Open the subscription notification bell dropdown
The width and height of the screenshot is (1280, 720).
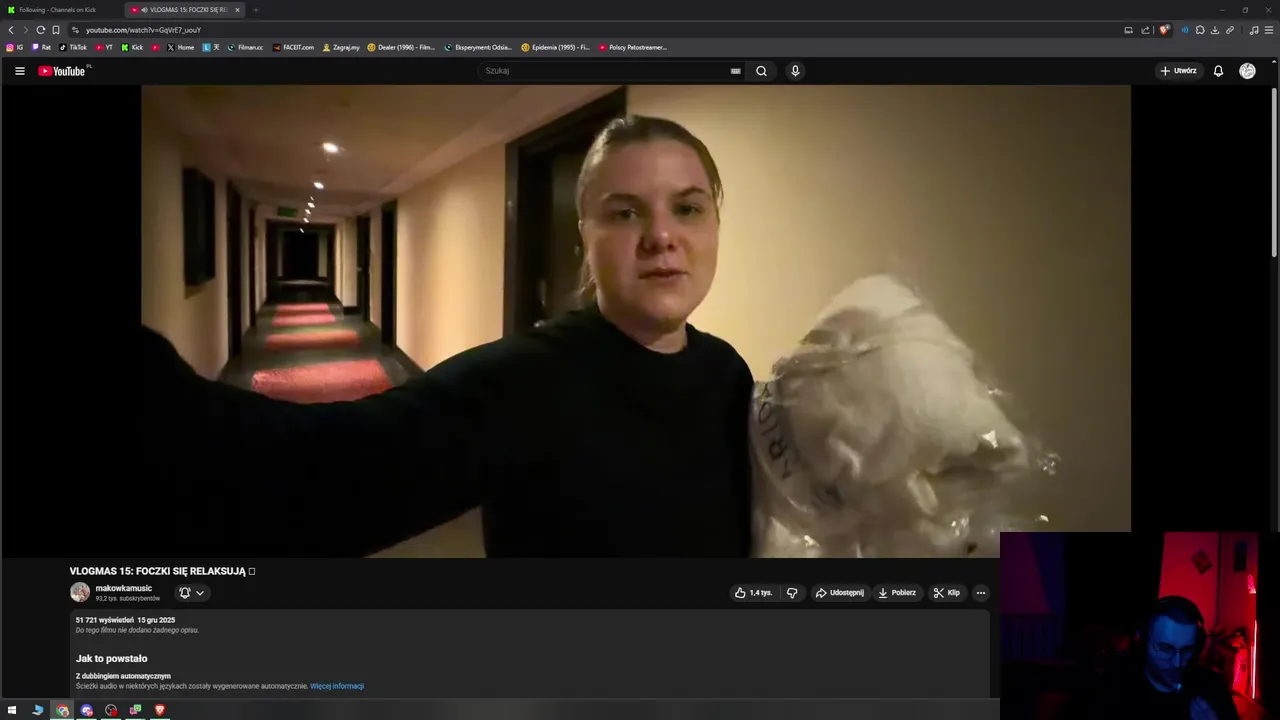[191, 593]
